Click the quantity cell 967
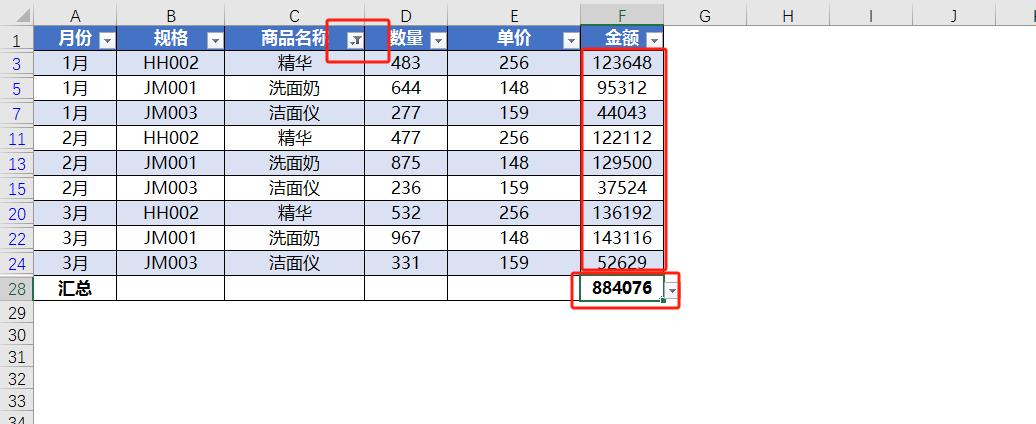This screenshot has height=424, width=1036. (x=406, y=238)
